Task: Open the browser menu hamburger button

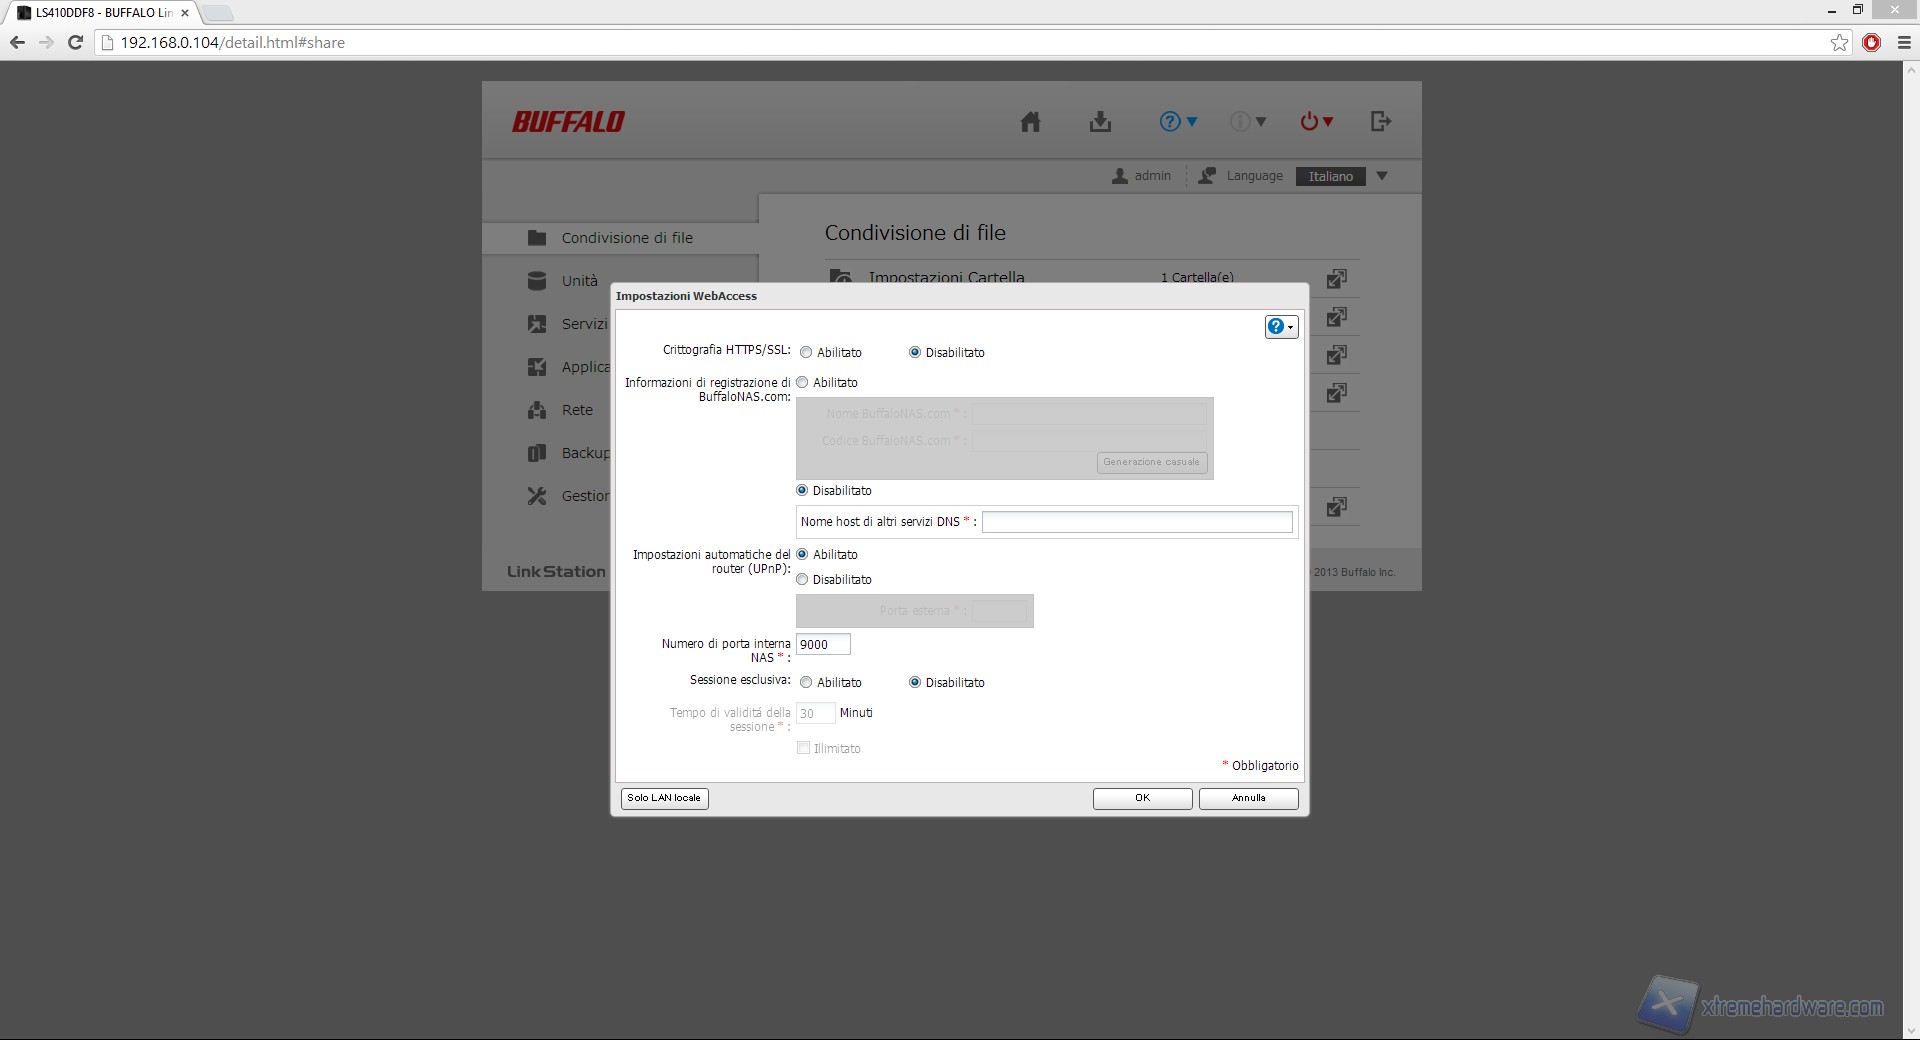Action: click(1904, 42)
